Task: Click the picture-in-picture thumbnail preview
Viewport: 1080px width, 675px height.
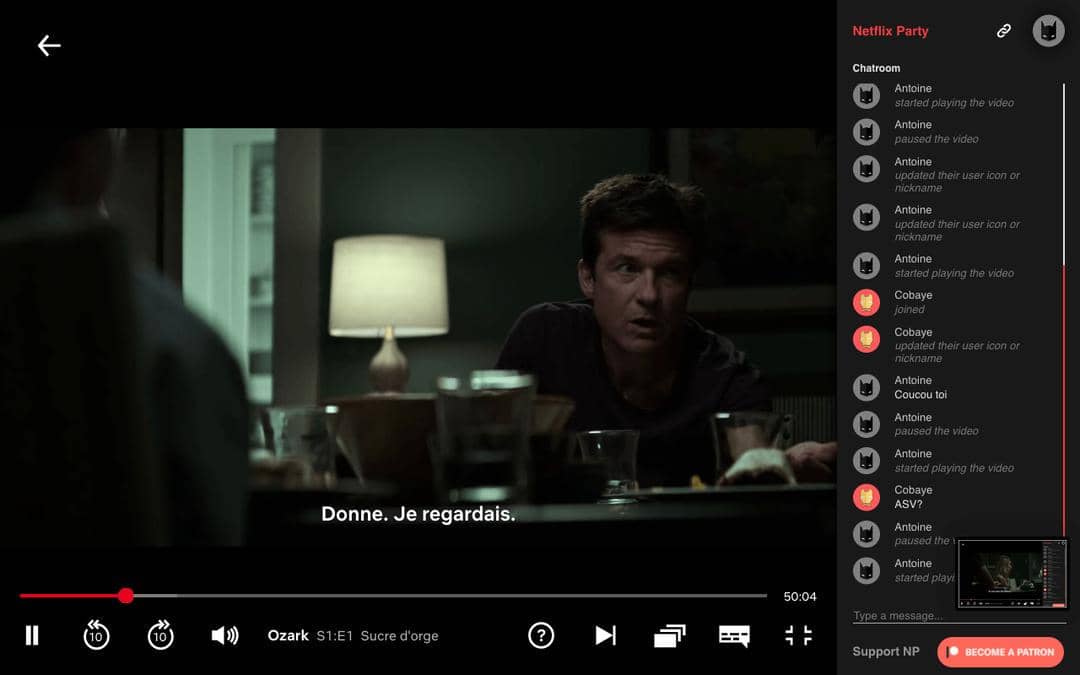Action: coord(1012,574)
